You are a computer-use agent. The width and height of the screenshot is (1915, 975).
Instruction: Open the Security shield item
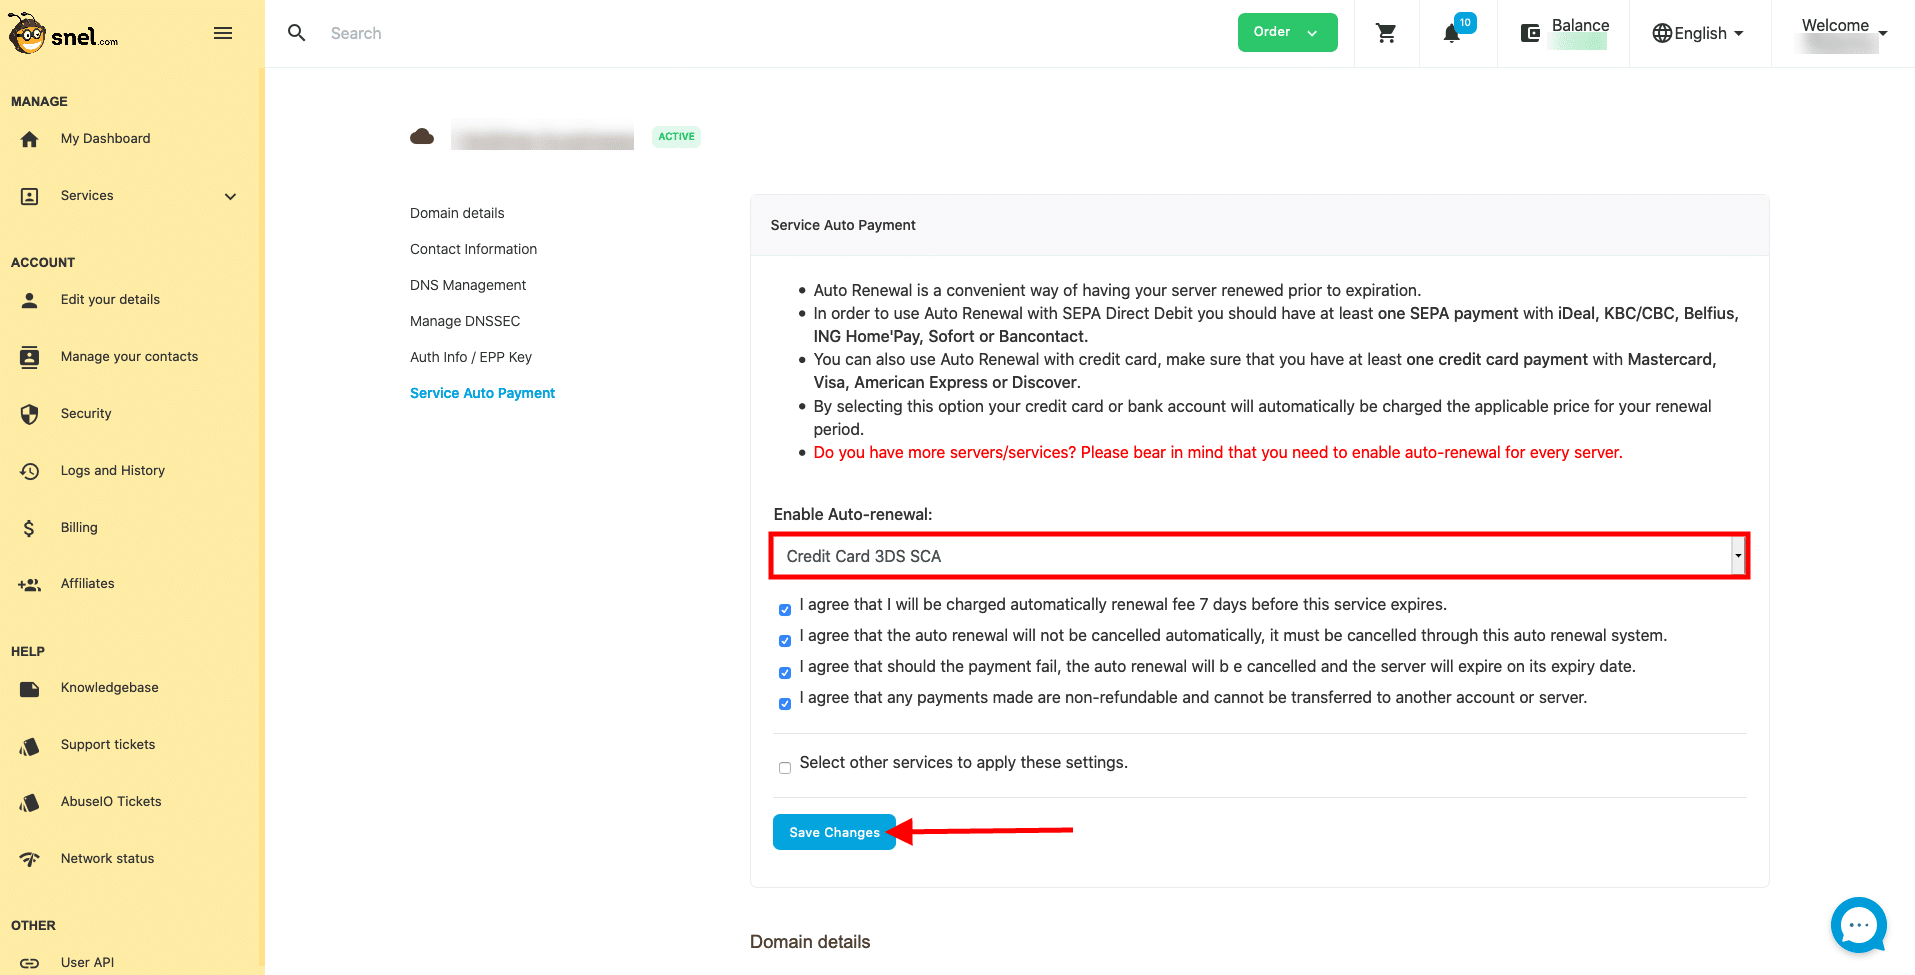click(x=86, y=414)
